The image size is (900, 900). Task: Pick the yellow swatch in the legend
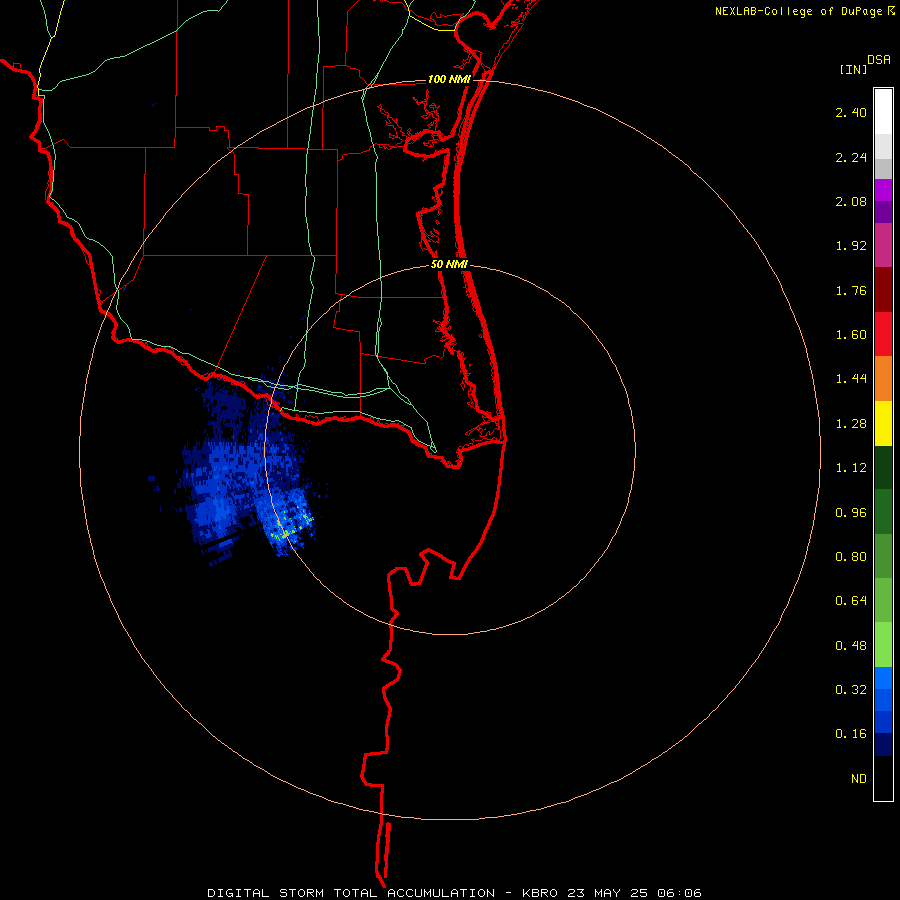point(883,424)
